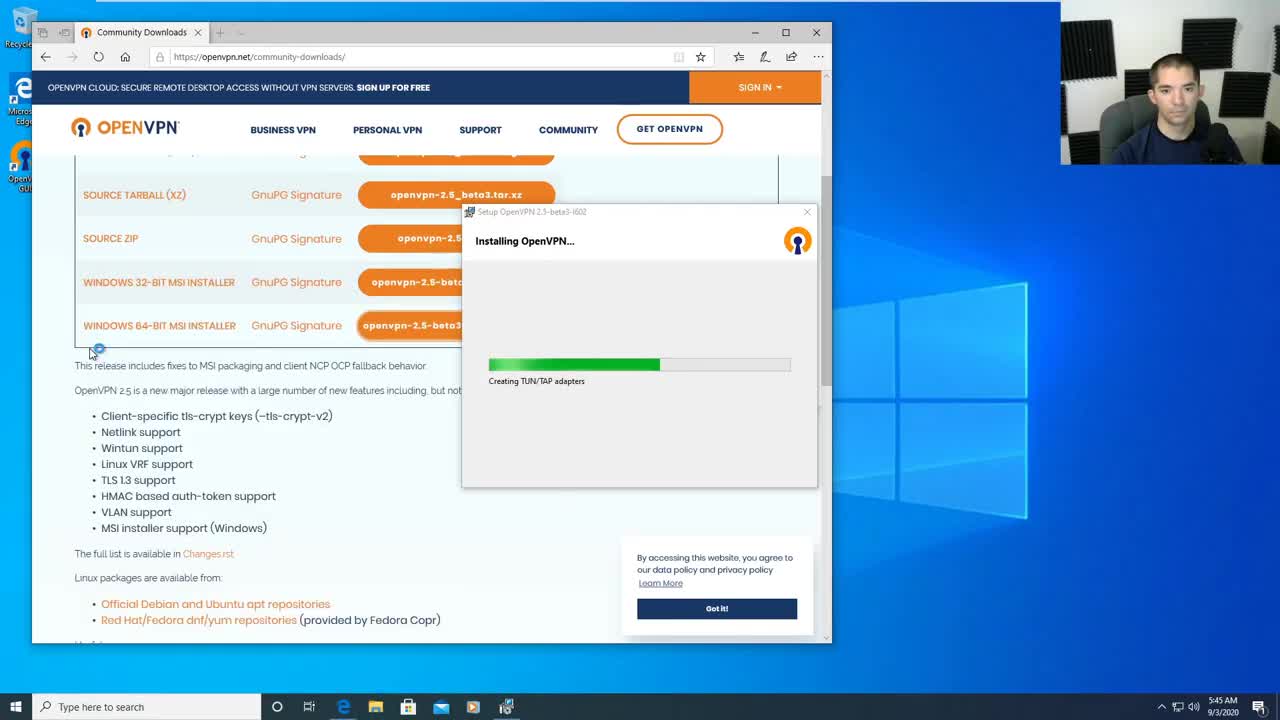Open the BUSINESS VPN menu
This screenshot has height=720, width=1280.
click(283, 130)
